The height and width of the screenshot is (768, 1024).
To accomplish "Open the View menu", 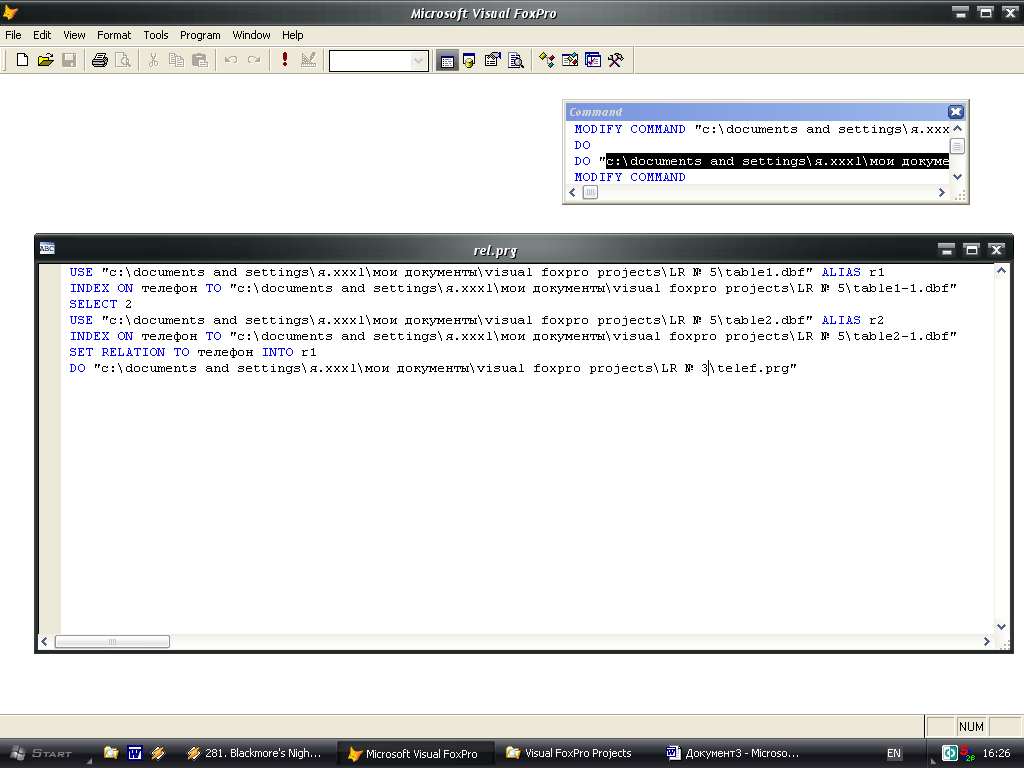I will point(74,35).
